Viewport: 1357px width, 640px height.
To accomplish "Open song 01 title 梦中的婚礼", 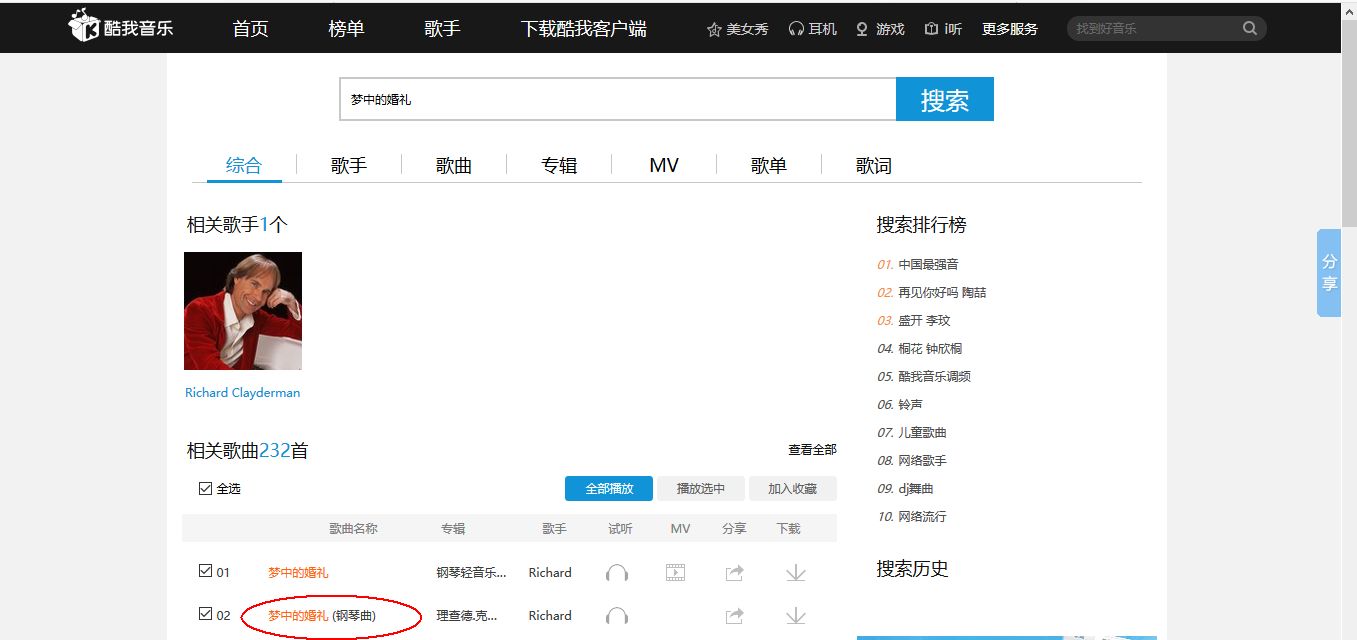I will click(x=298, y=573).
